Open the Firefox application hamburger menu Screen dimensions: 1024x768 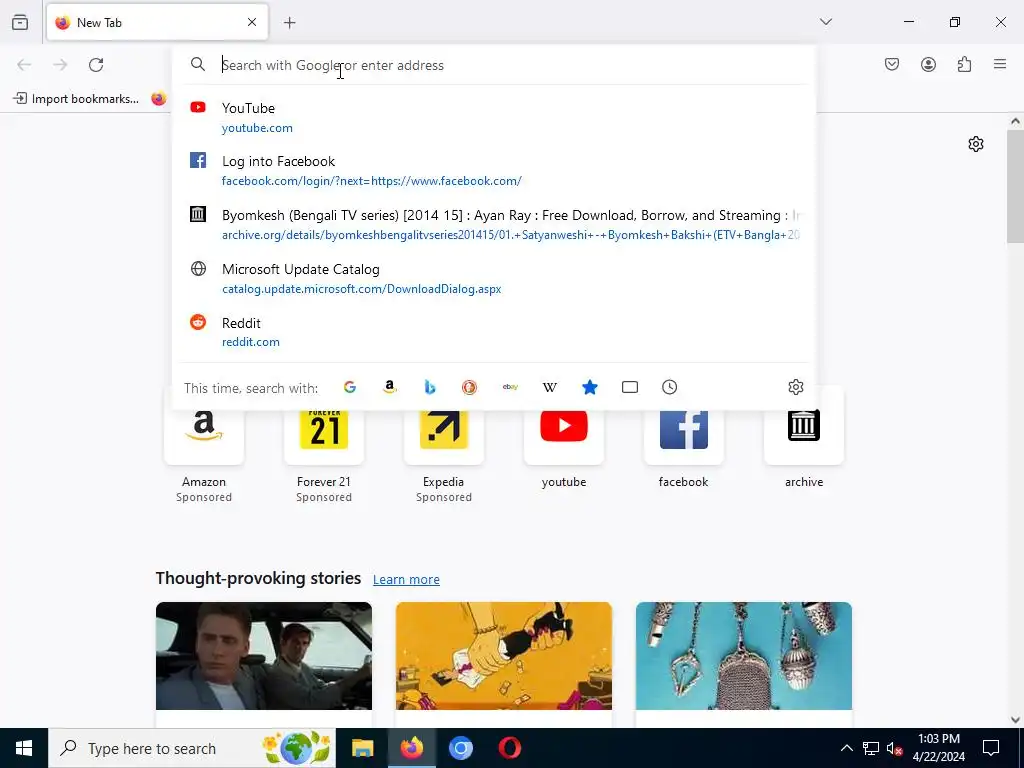(x=1000, y=64)
